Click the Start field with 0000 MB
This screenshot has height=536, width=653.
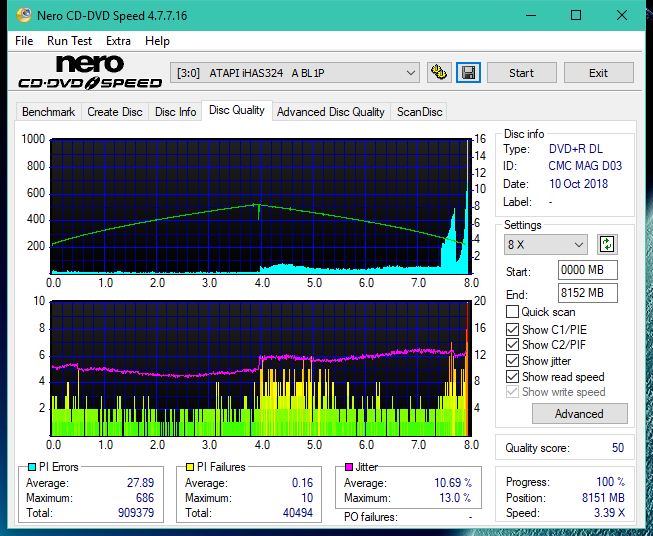click(588, 270)
